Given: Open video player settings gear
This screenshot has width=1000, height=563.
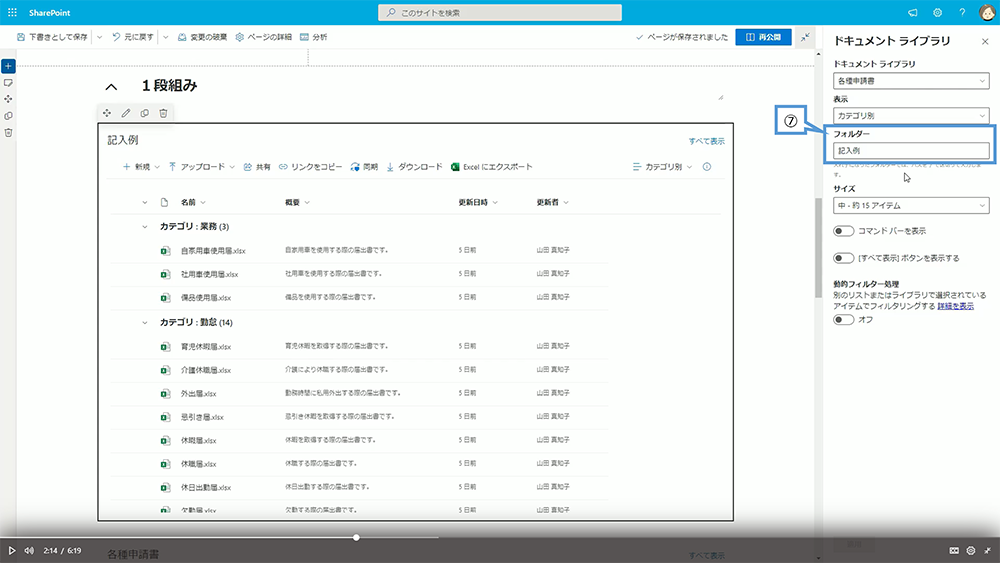Looking at the screenshot, I should pos(971,550).
